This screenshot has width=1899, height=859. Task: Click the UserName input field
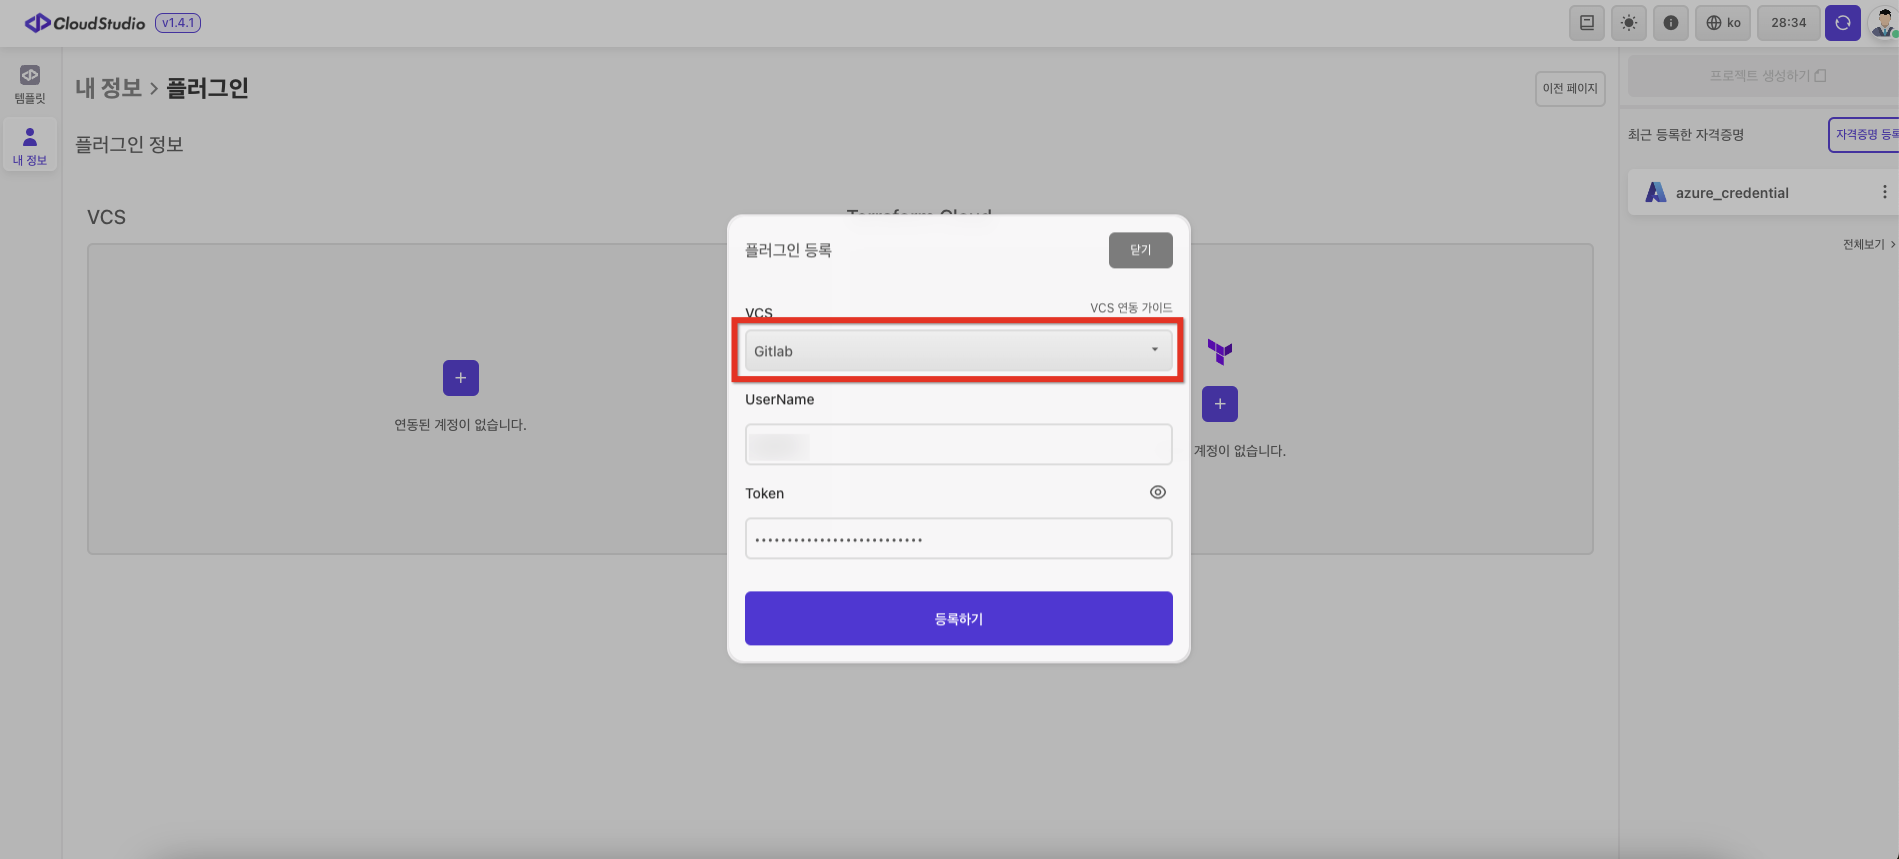958,445
